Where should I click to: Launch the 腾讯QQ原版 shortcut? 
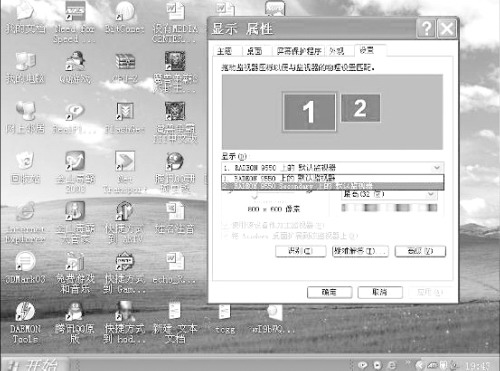click(x=75, y=322)
